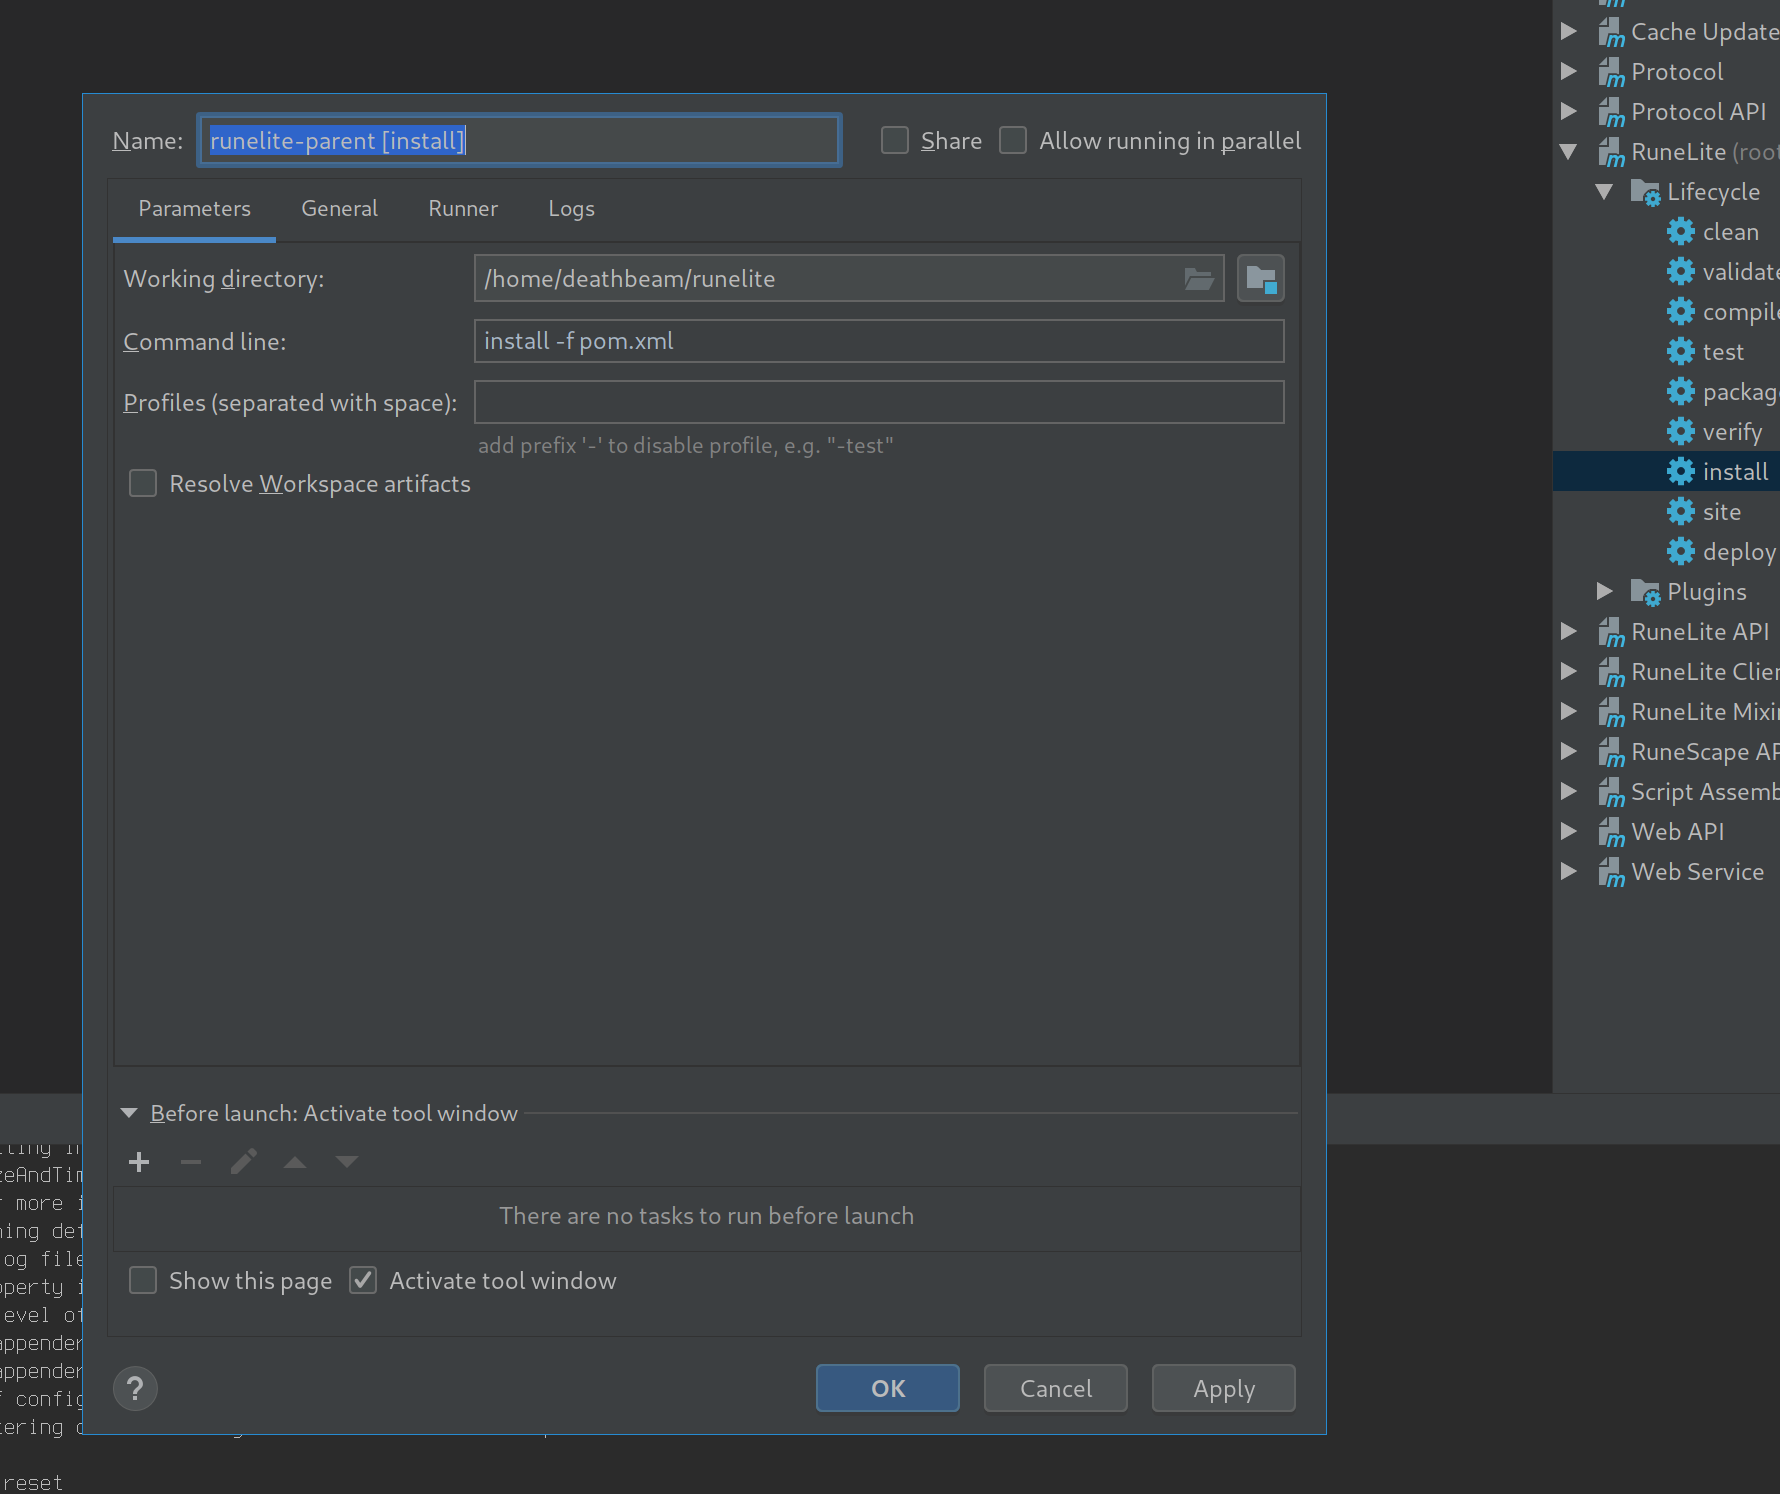The width and height of the screenshot is (1780, 1494).
Task: Open the Logs tab
Action: click(x=570, y=208)
